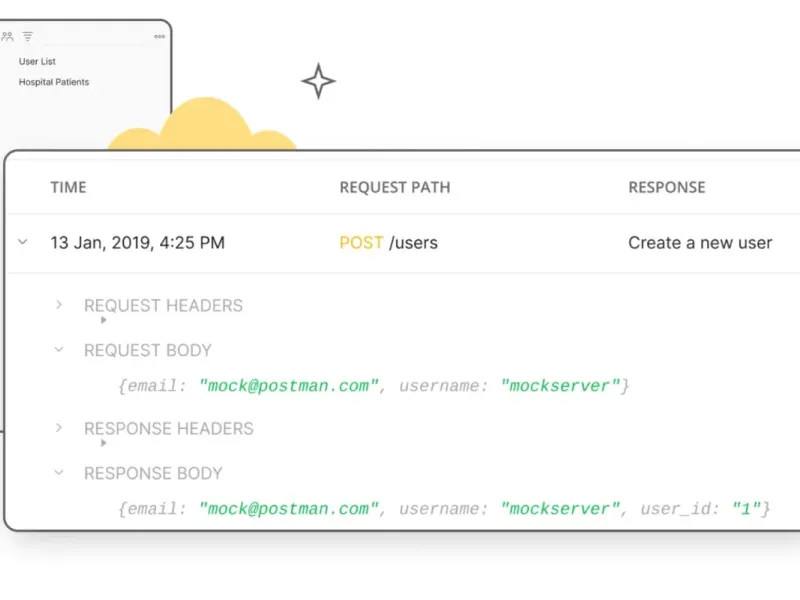Collapse the RESPONSE BODY section chevron
This screenshot has height=600, width=800.
click(59, 472)
